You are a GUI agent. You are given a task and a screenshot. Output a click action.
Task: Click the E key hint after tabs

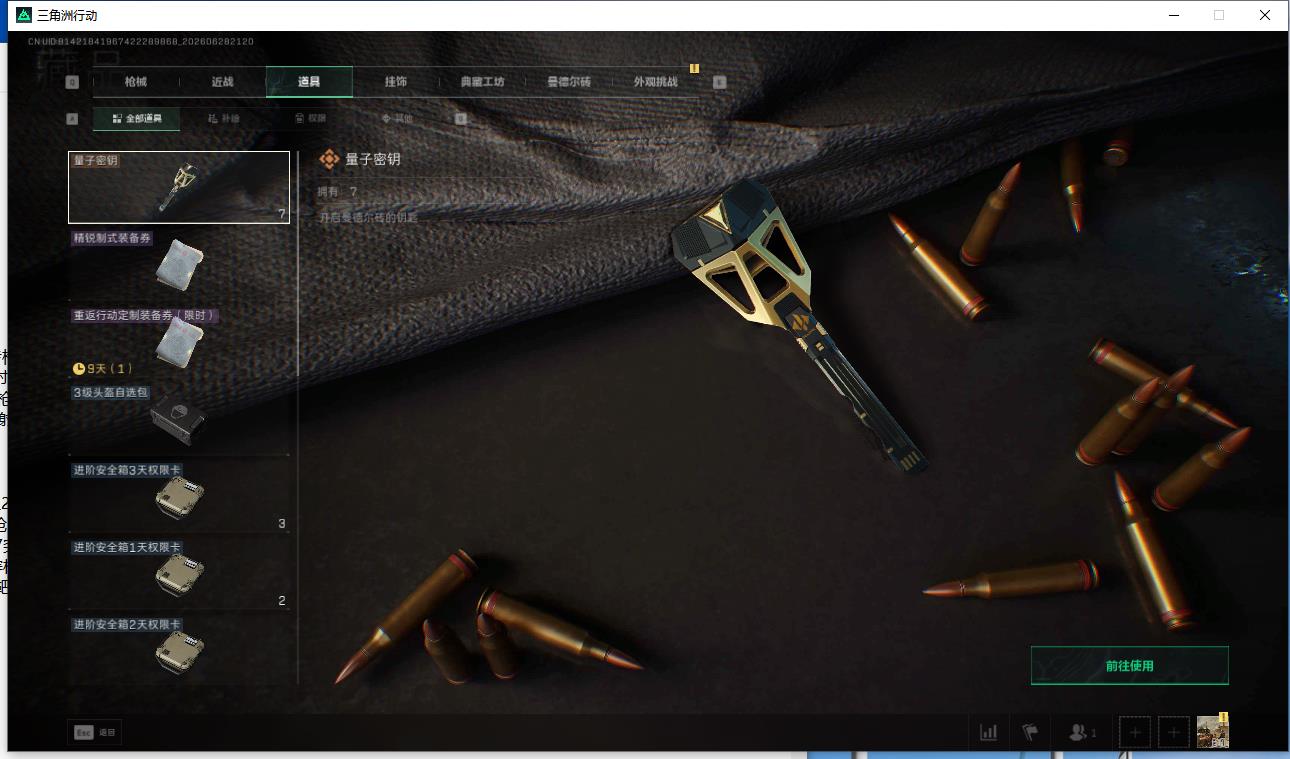[719, 82]
